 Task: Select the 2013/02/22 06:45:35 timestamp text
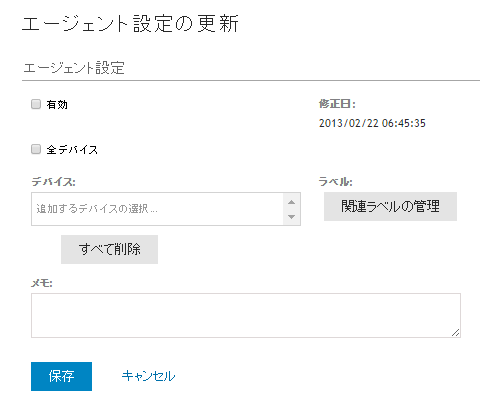(x=372, y=123)
